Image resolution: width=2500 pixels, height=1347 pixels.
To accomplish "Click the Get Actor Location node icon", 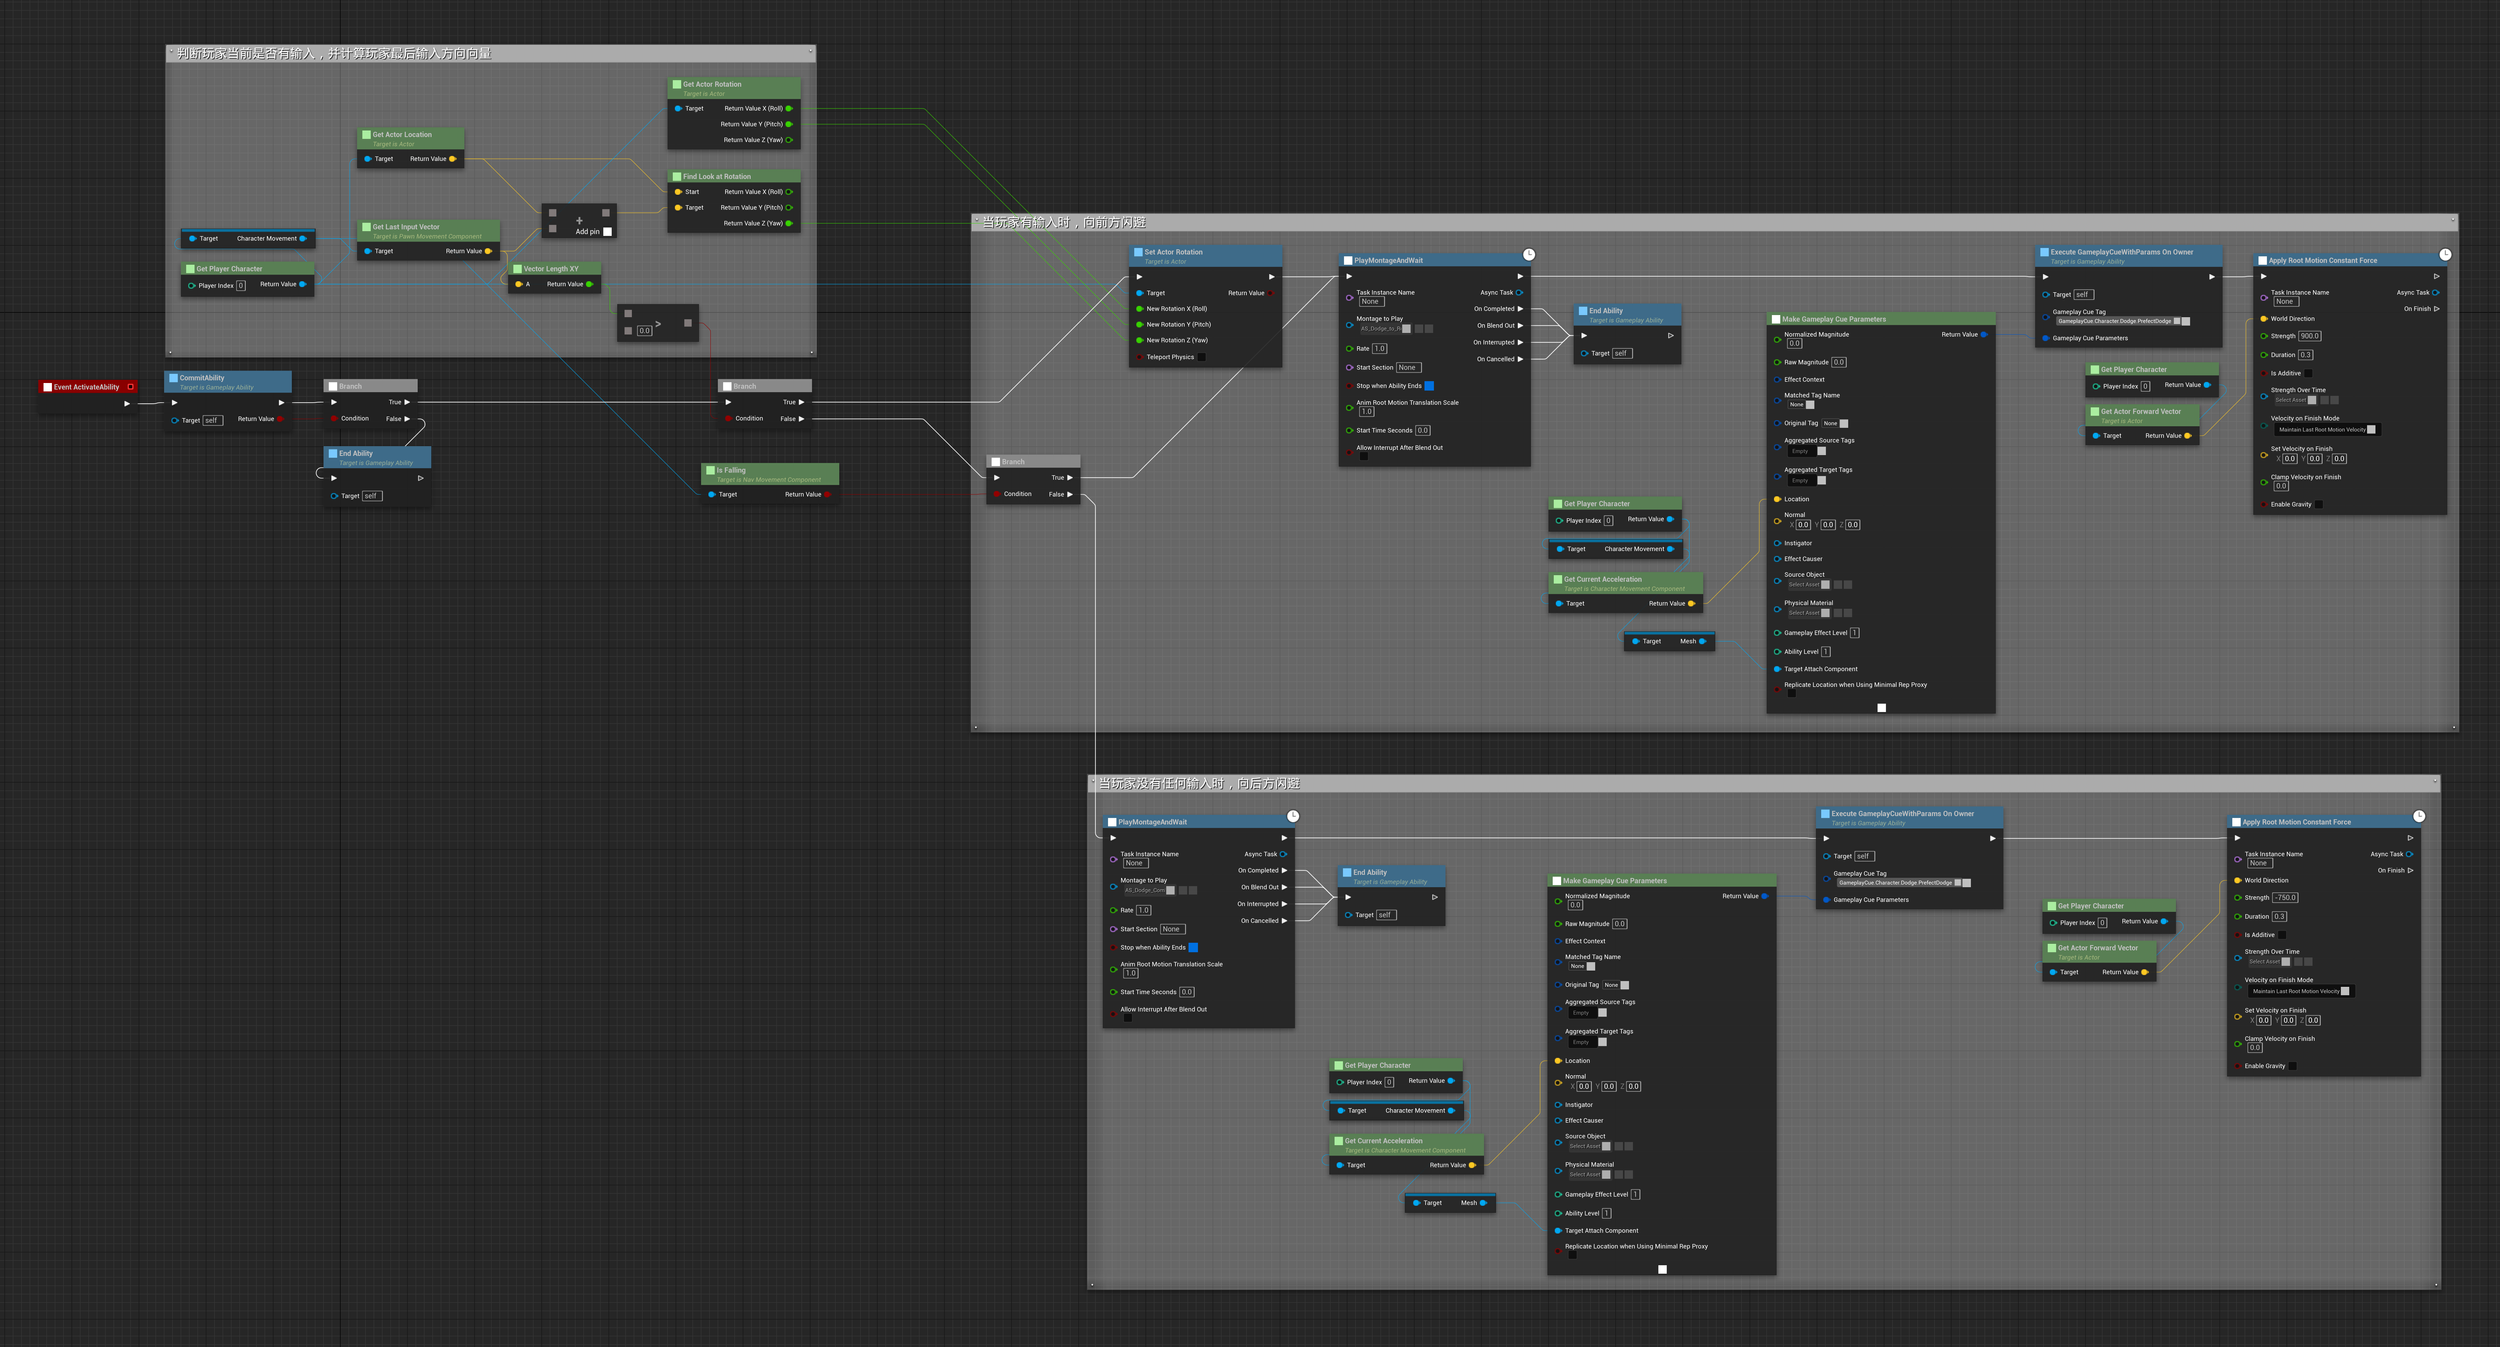I will click(x=366, y=134).
